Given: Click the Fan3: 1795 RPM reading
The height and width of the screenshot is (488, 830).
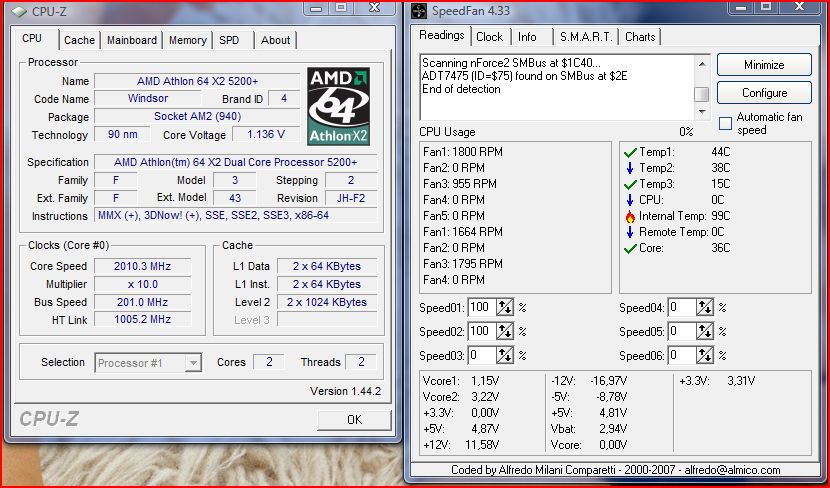Looking at the screenshot, I should (x=463, y=264).
